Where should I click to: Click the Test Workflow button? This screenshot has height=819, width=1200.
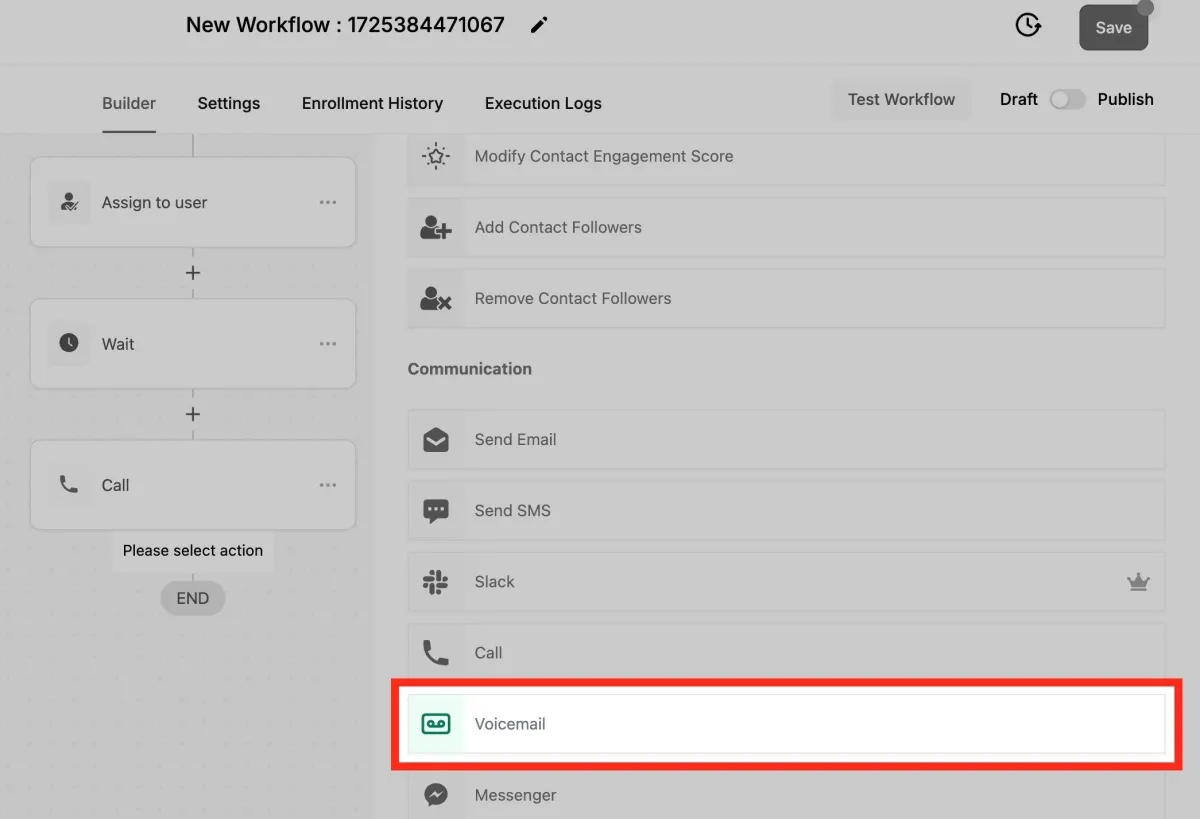[901, 100]
